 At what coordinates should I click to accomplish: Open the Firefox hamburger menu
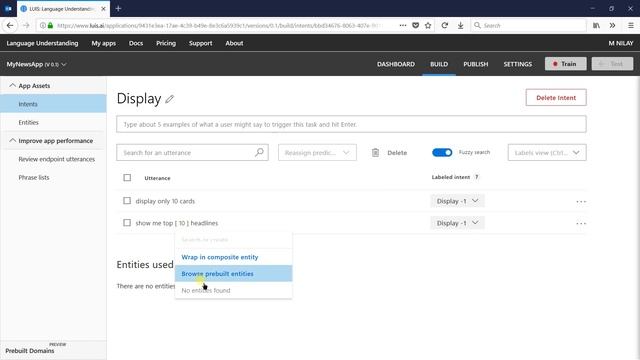pos(631,25)
